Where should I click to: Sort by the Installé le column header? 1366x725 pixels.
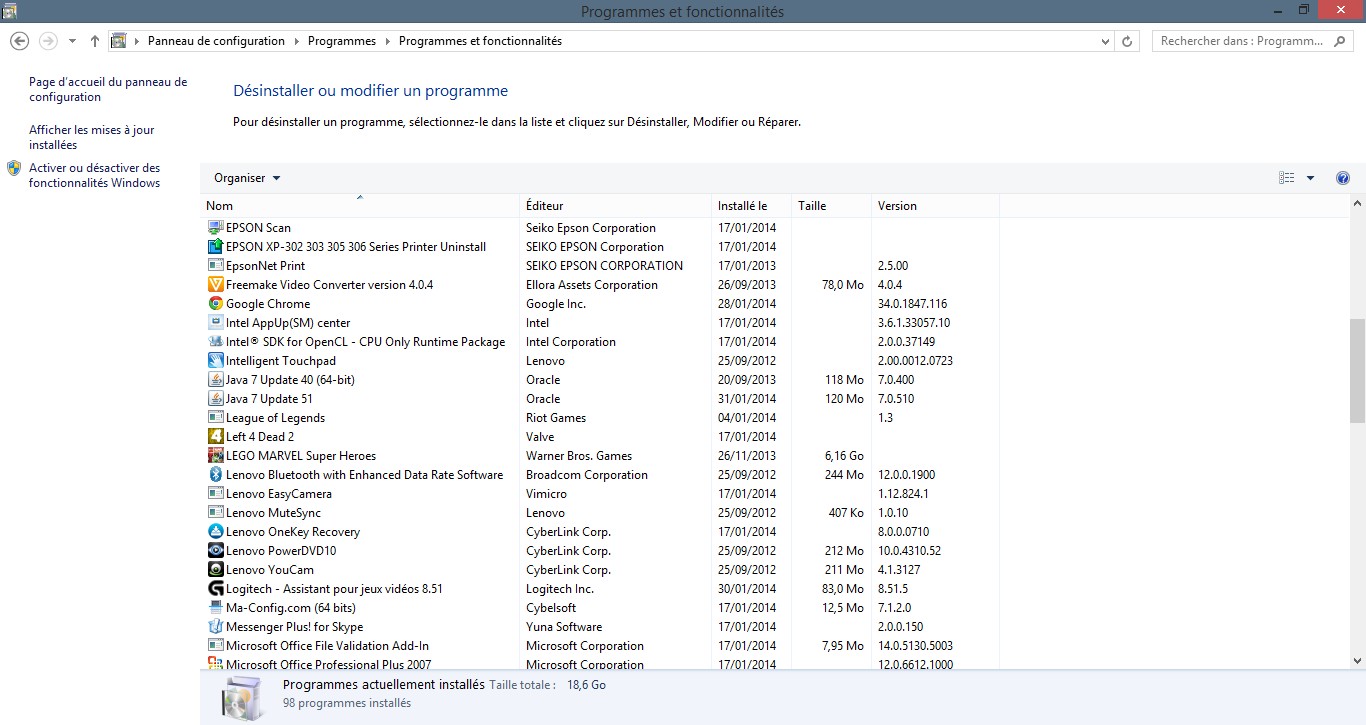click(751, 205)
